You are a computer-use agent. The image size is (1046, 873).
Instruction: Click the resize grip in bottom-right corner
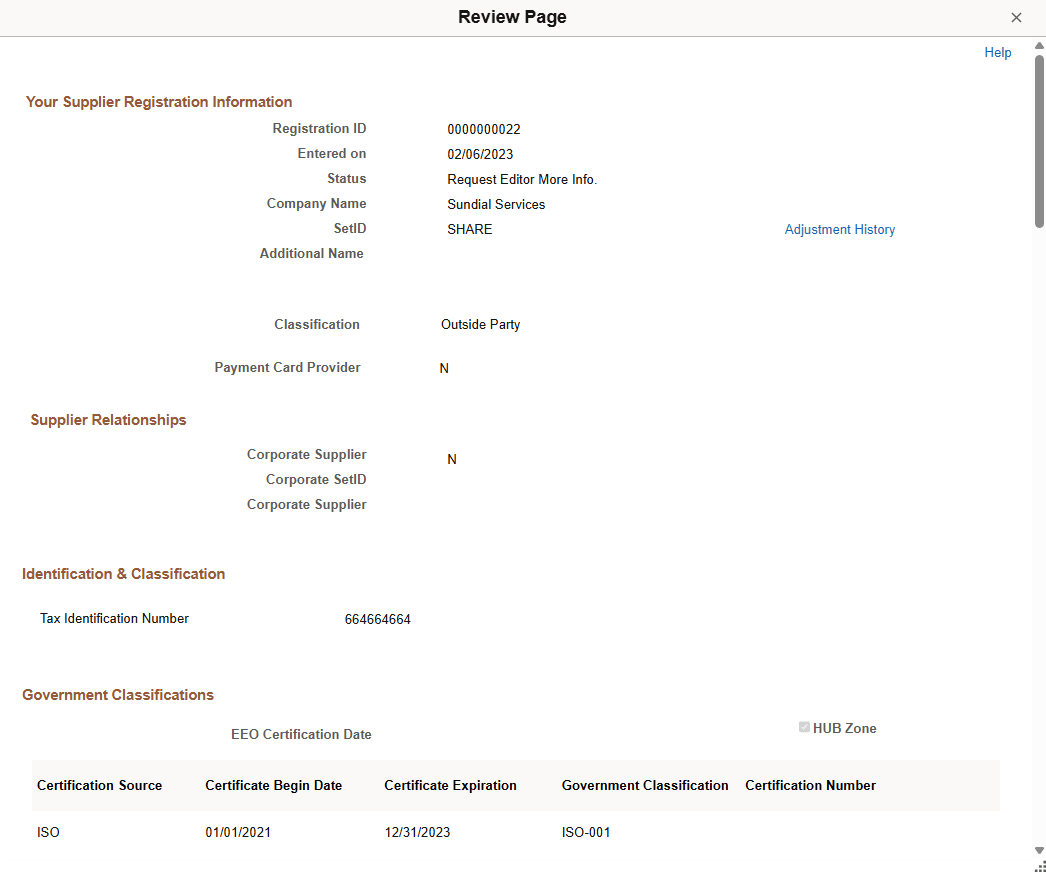click(x=1038, y=866)
